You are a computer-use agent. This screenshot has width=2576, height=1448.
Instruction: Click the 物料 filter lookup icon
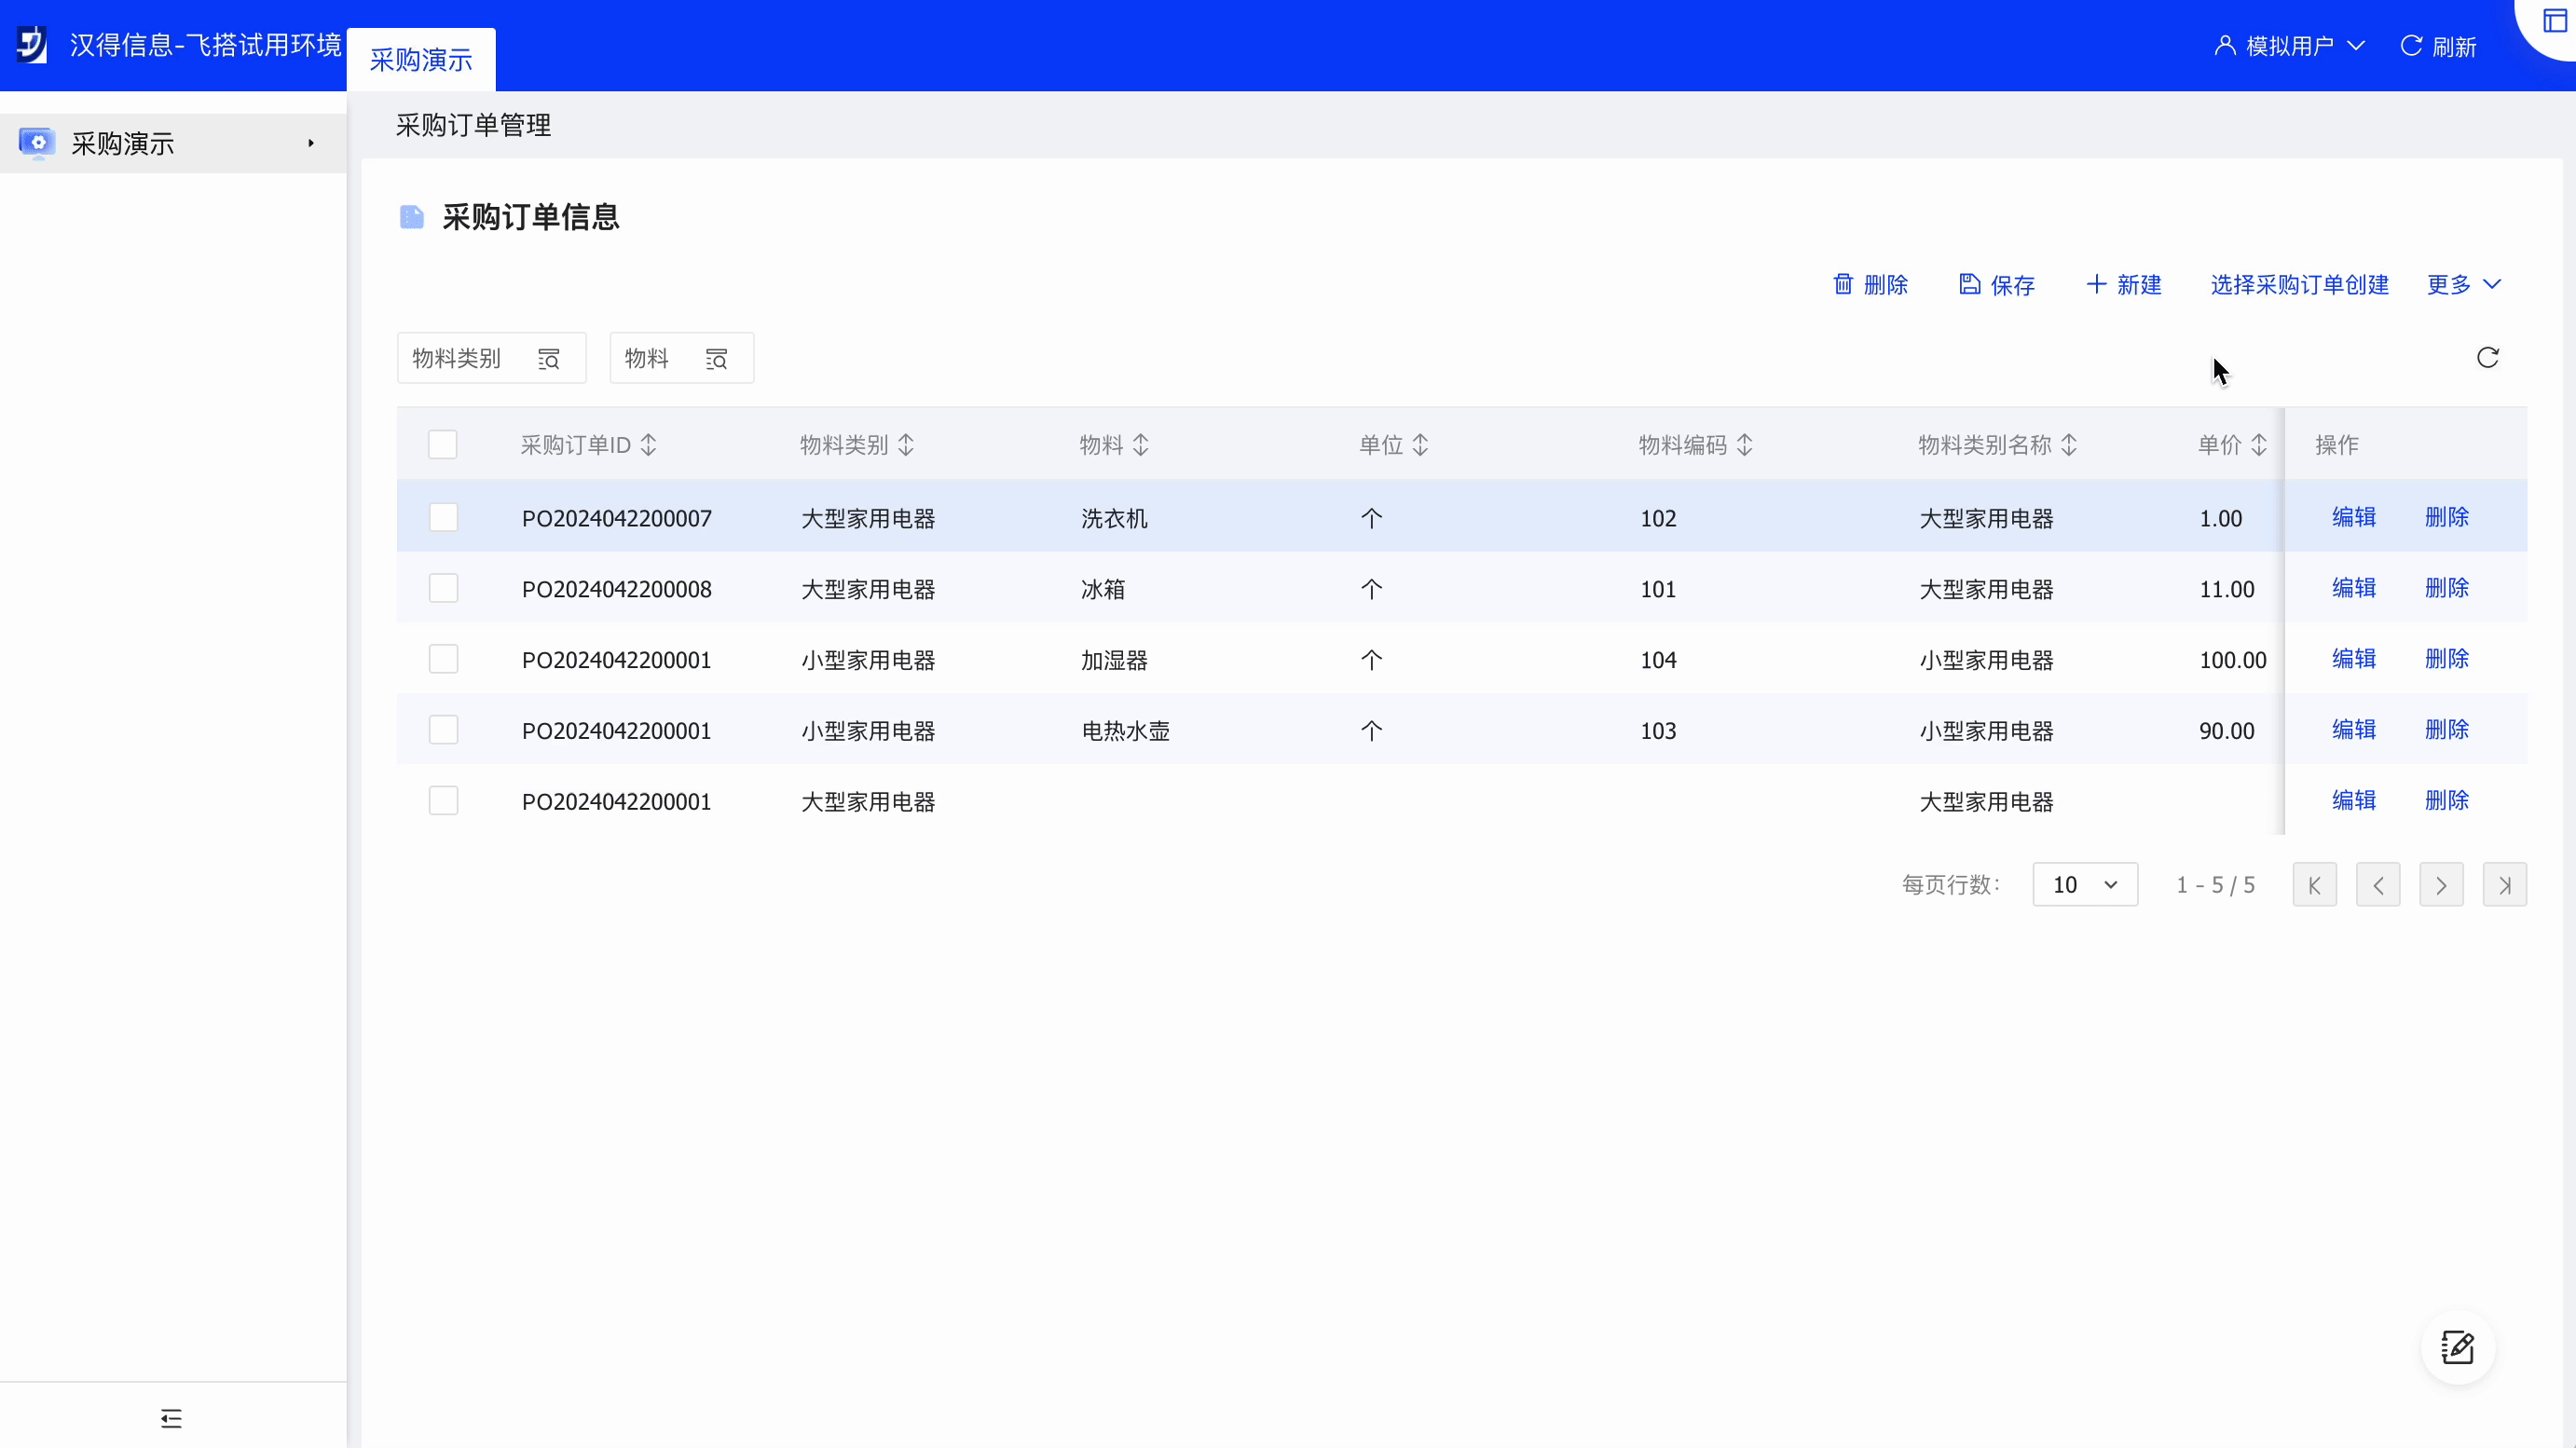716,359
